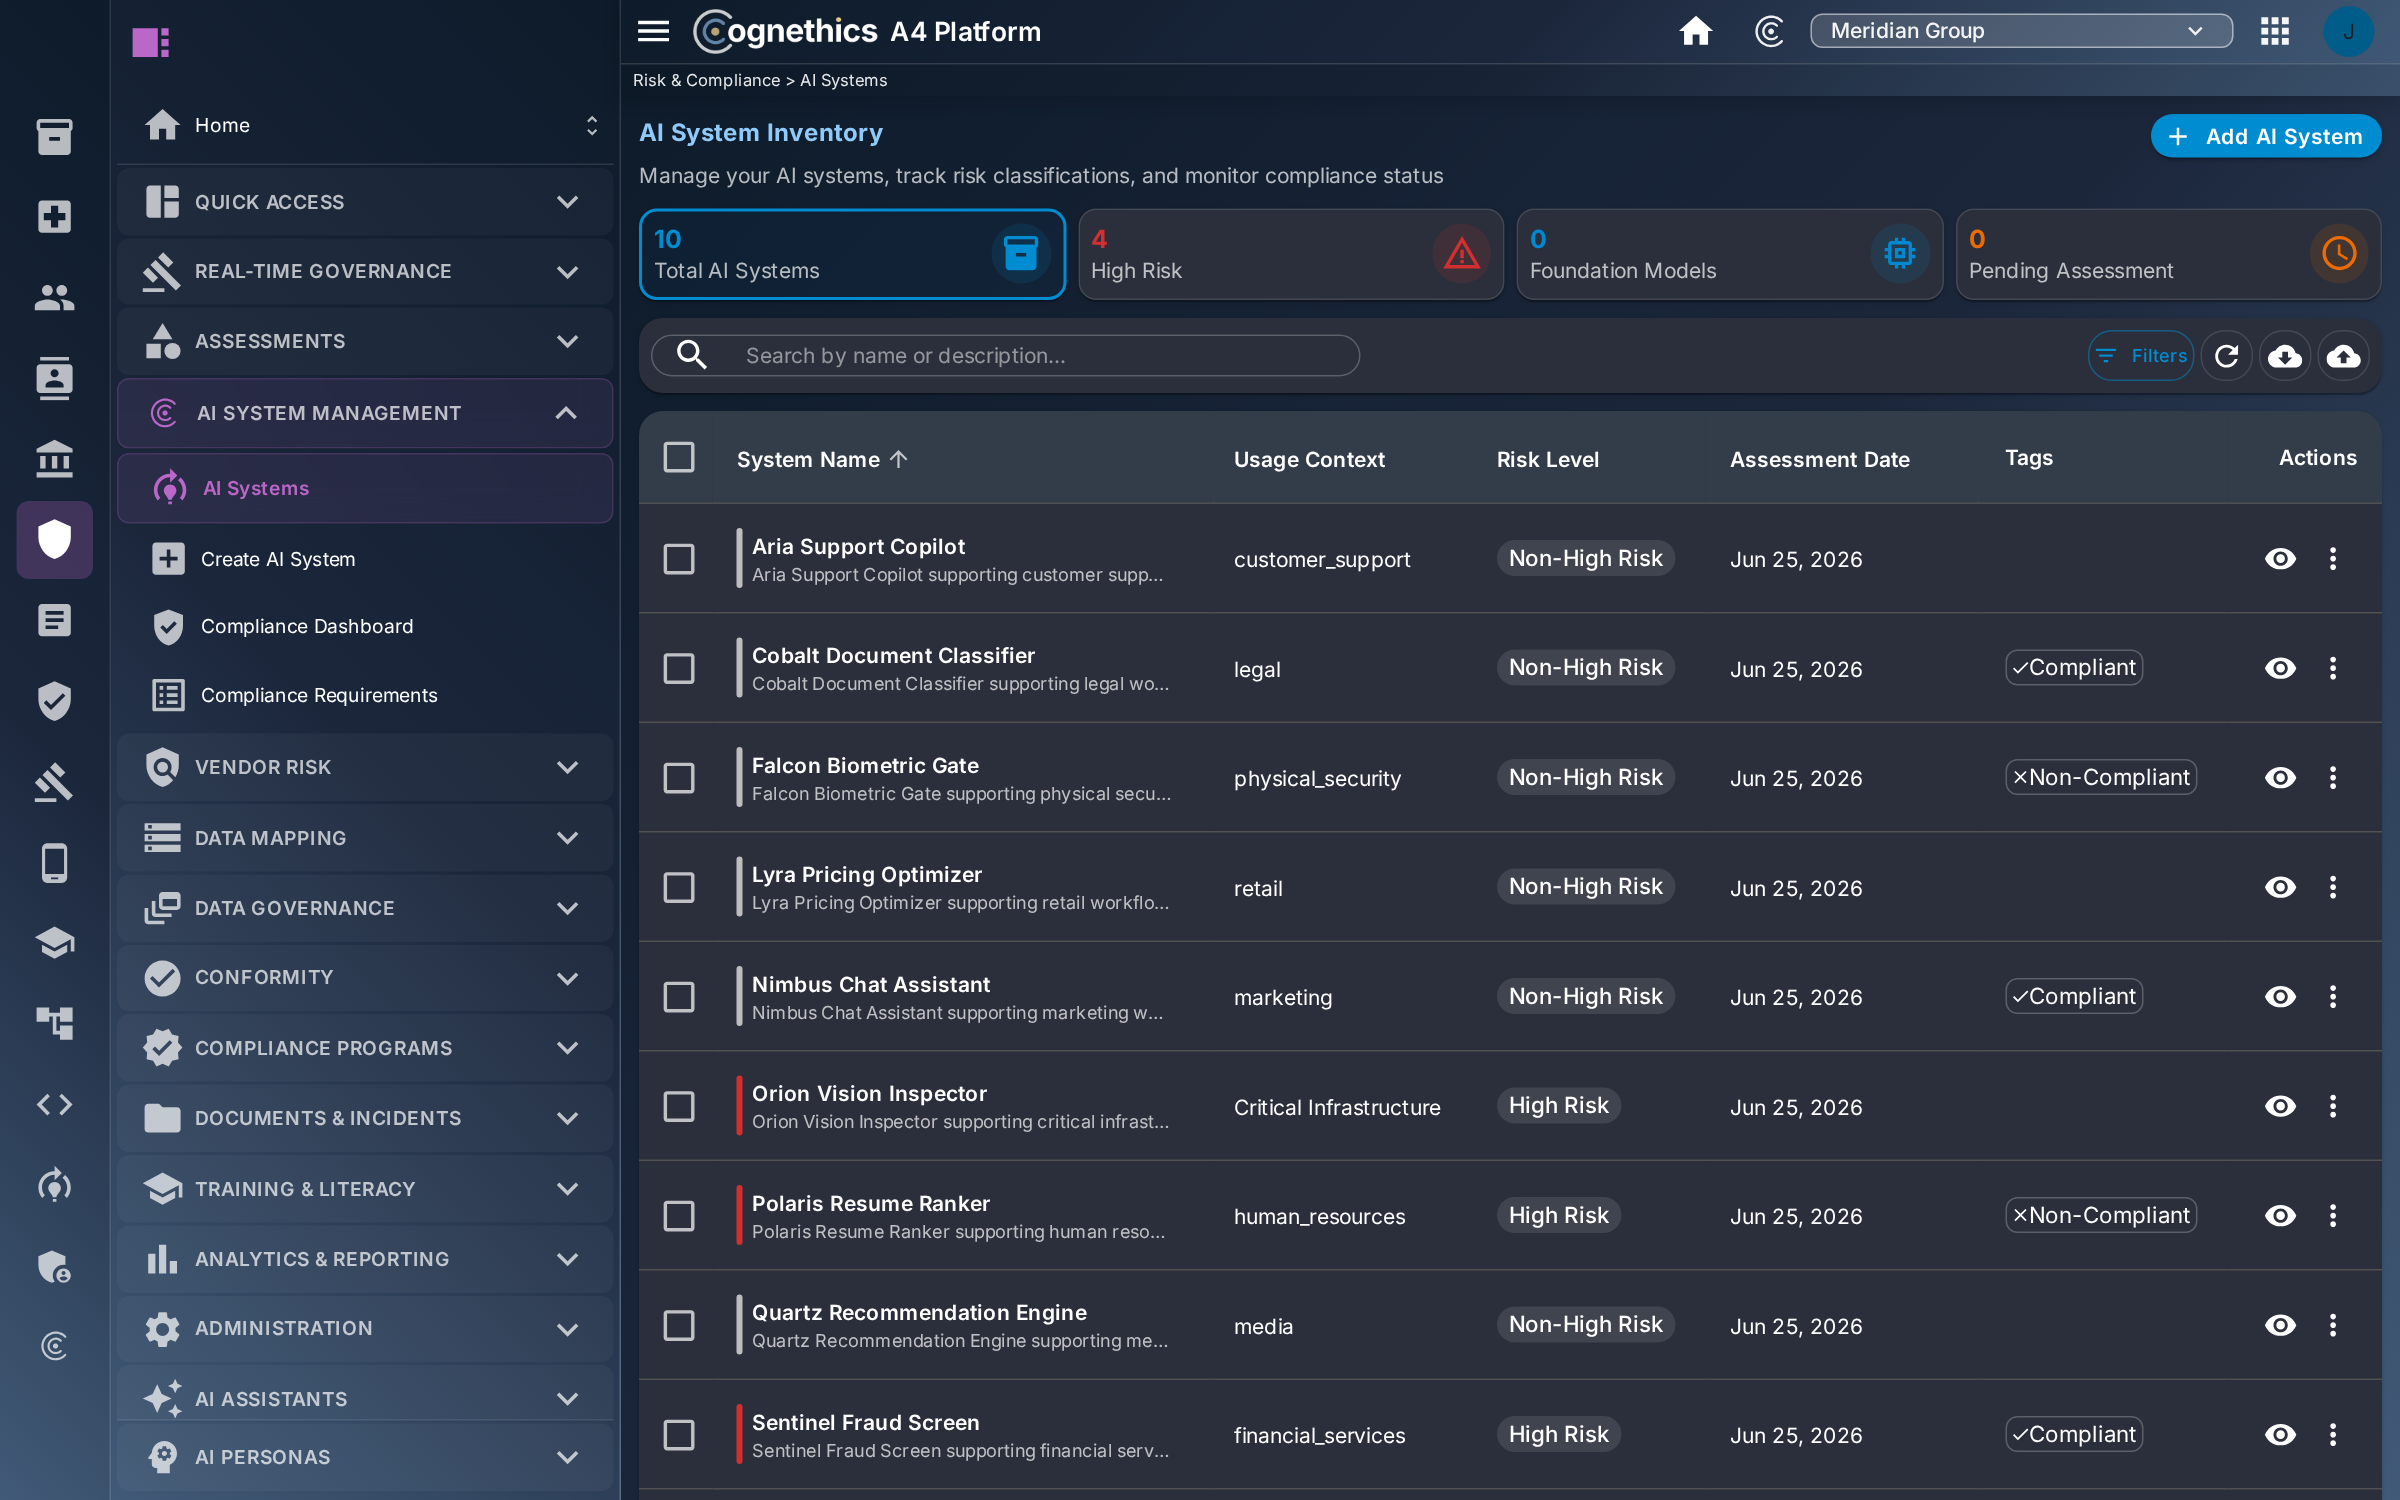View details of Aria Support Copilot

(2280, 558)
